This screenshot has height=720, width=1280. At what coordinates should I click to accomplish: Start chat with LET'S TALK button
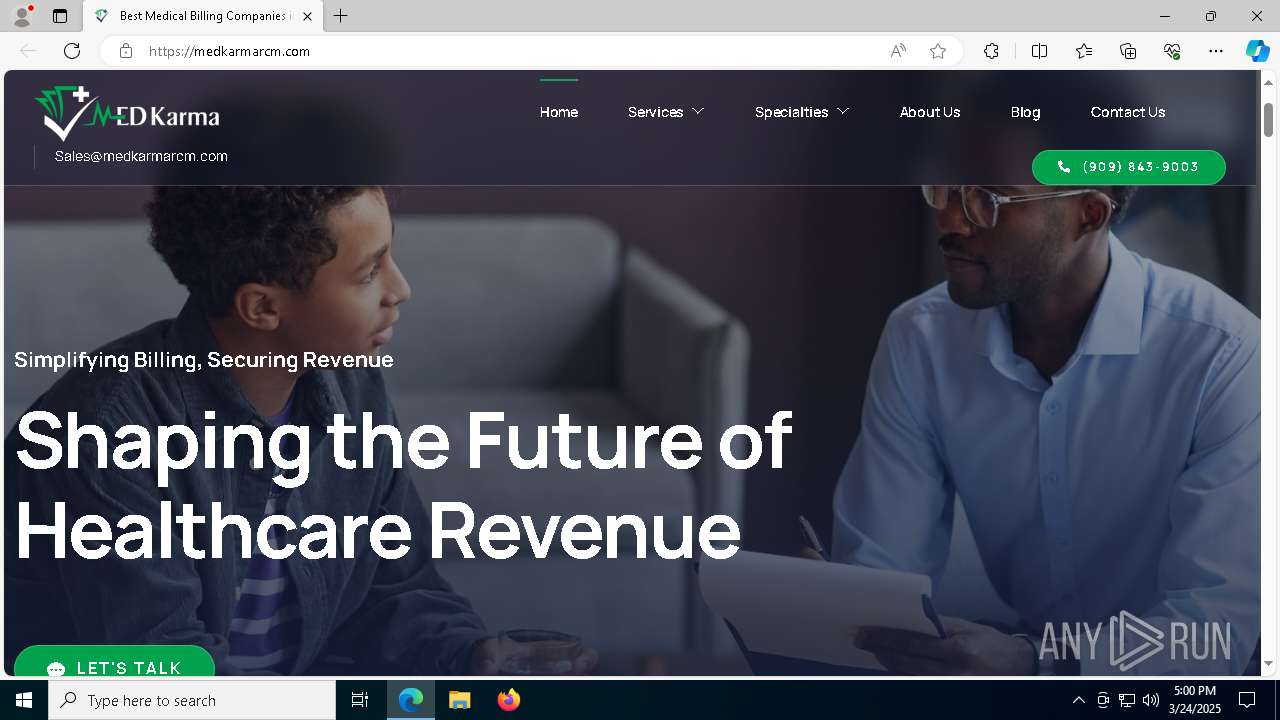pyautogui.click(x=114, y=662)
